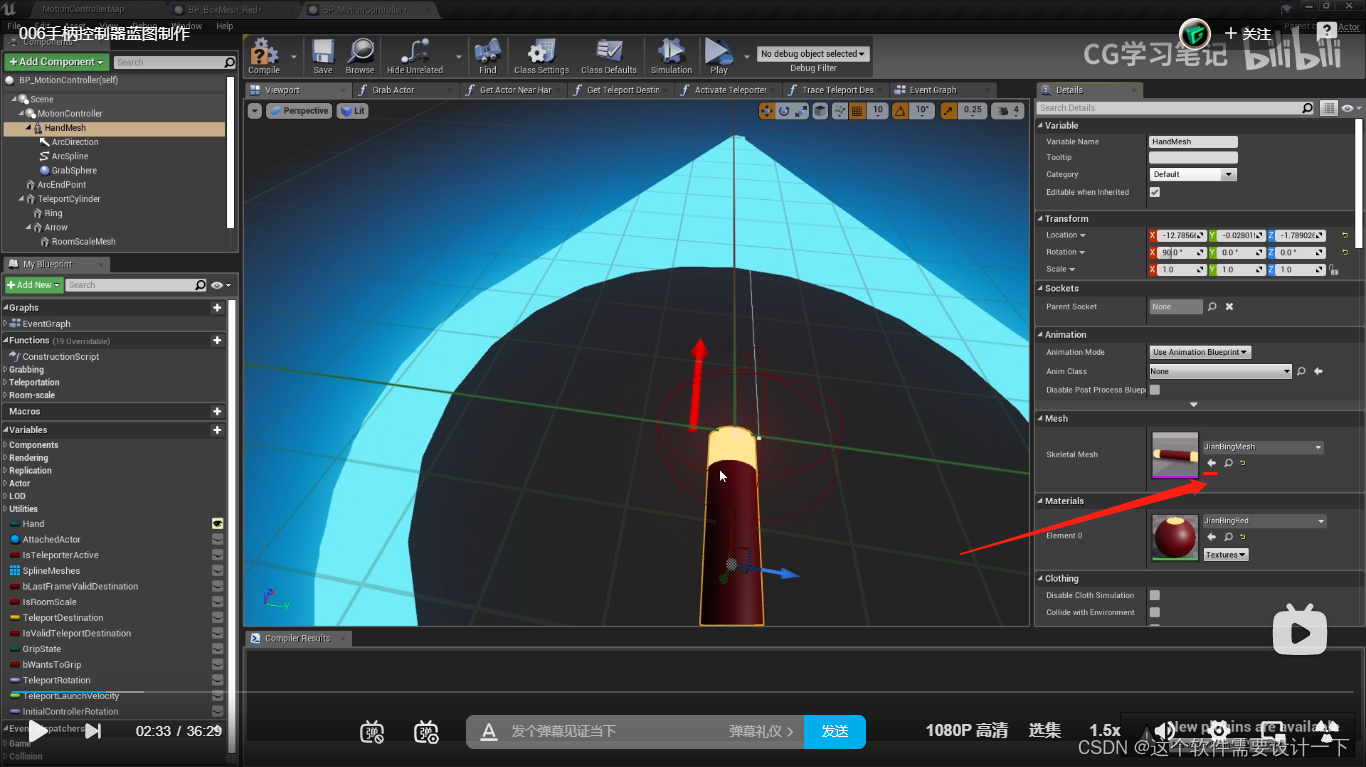This screenshot has height=767, width=1366.
Task: Enable Disable Post Process Blueprint checkbox
Action: tap(1155, 390)
